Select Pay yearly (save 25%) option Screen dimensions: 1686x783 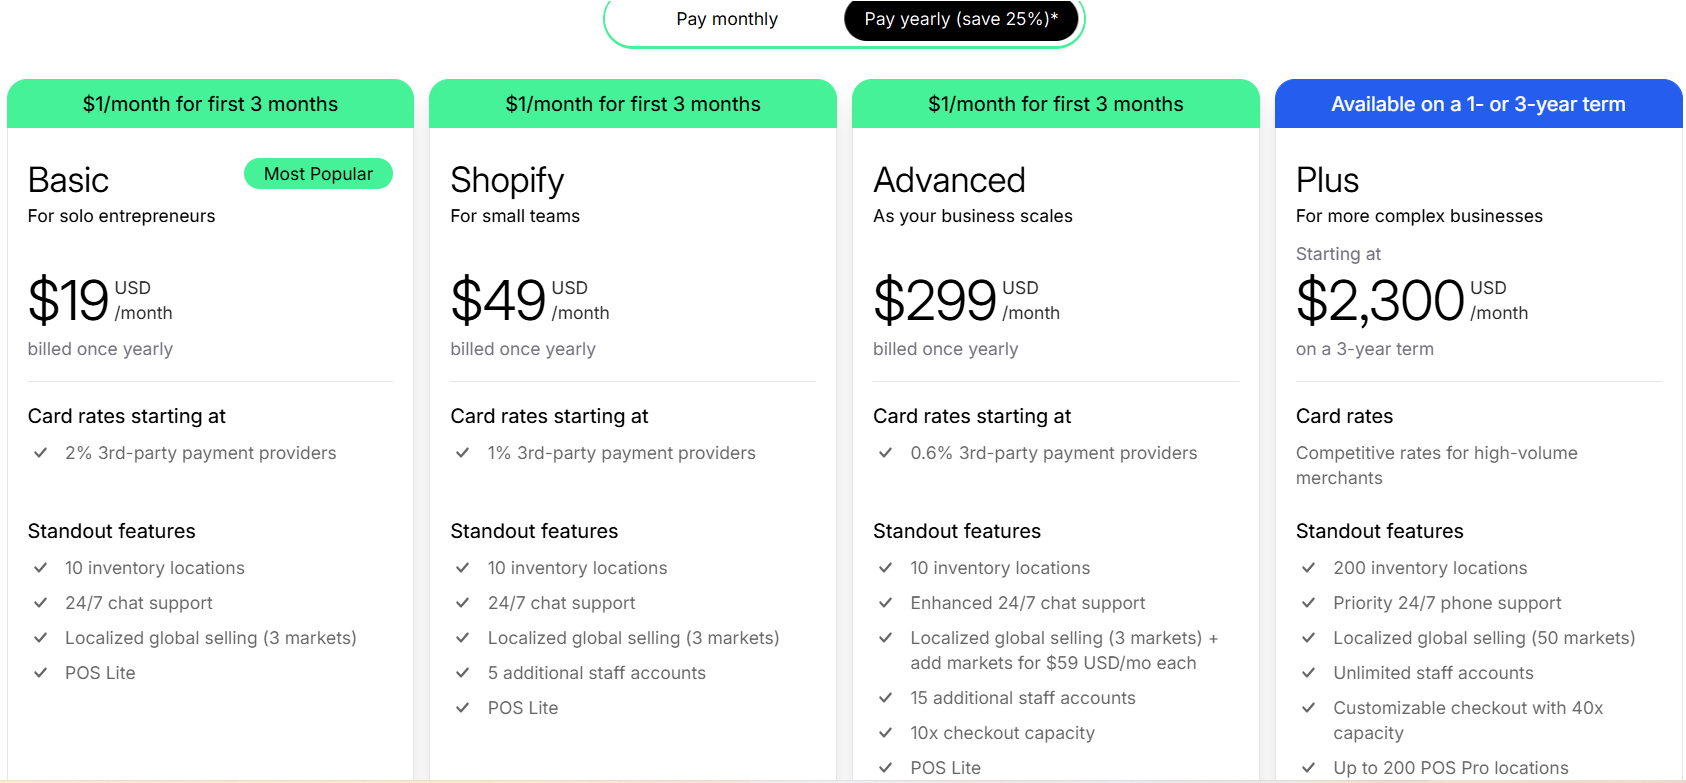tap(961, 19)
